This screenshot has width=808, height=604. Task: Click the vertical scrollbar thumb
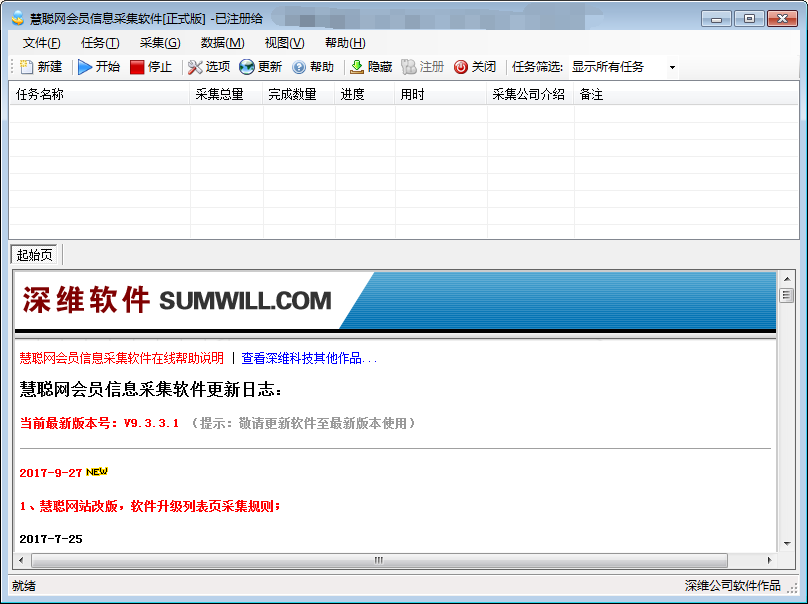(x=786, y=295)
